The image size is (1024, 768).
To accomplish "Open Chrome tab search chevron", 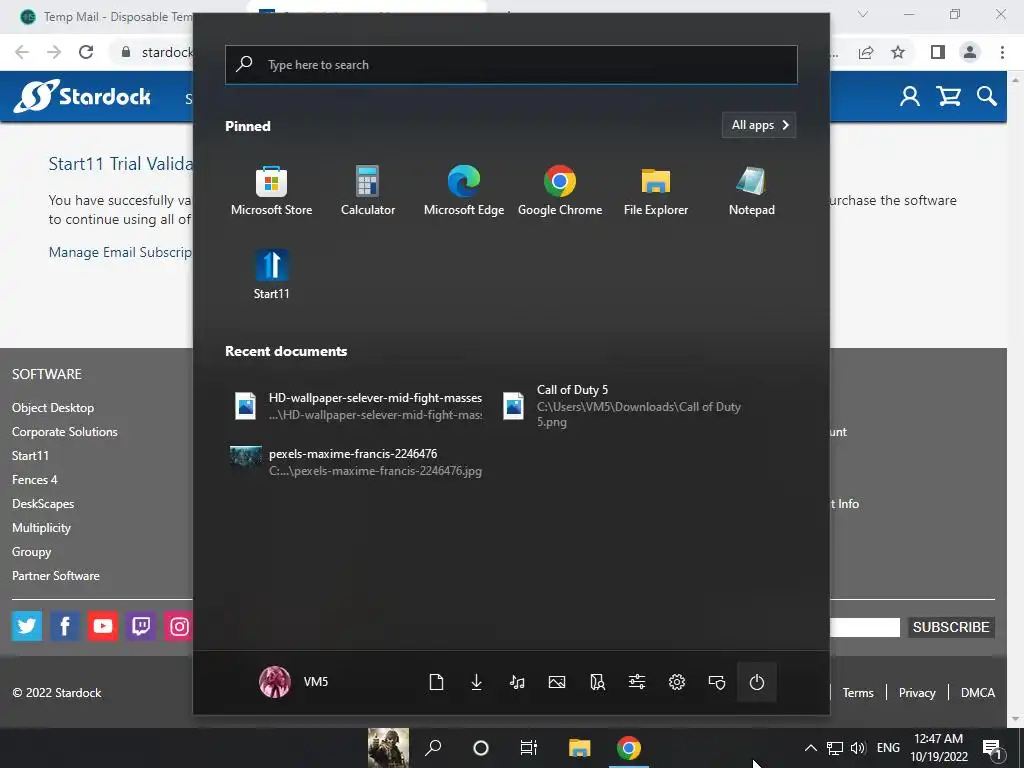I will [863, 14].
